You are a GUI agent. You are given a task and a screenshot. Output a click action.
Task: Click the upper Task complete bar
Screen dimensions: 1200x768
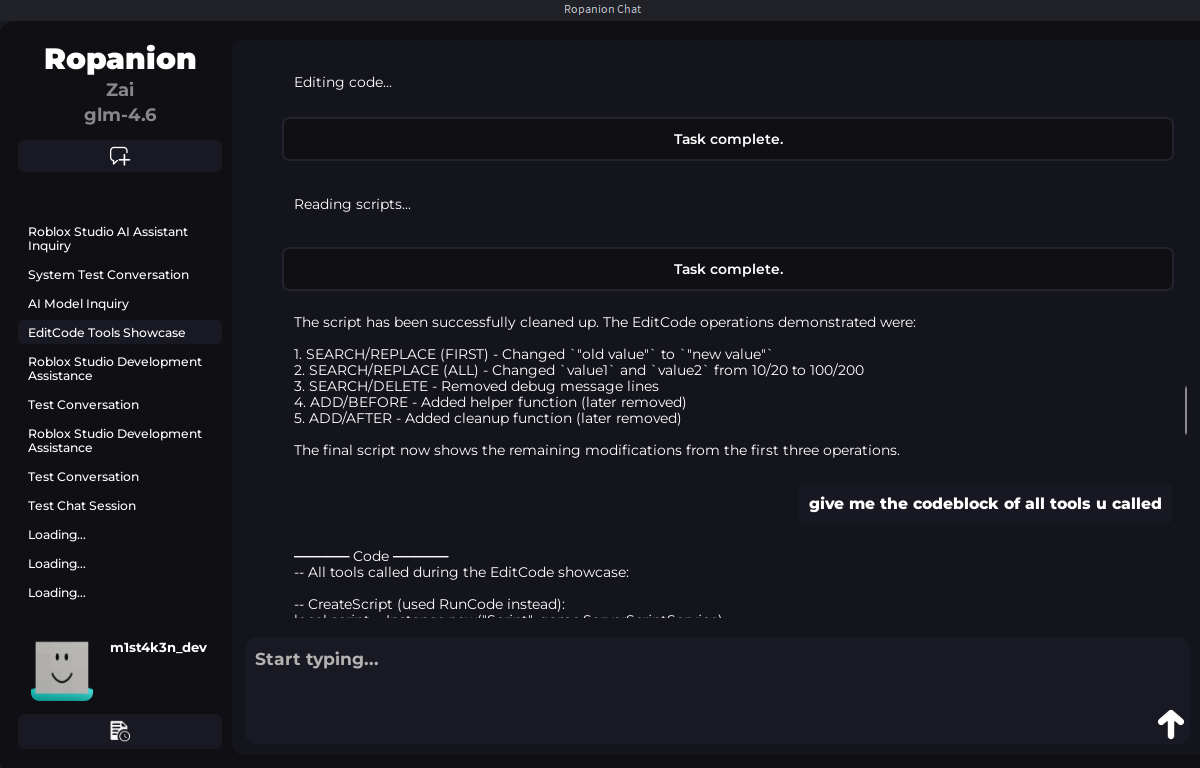coord(728,139)
